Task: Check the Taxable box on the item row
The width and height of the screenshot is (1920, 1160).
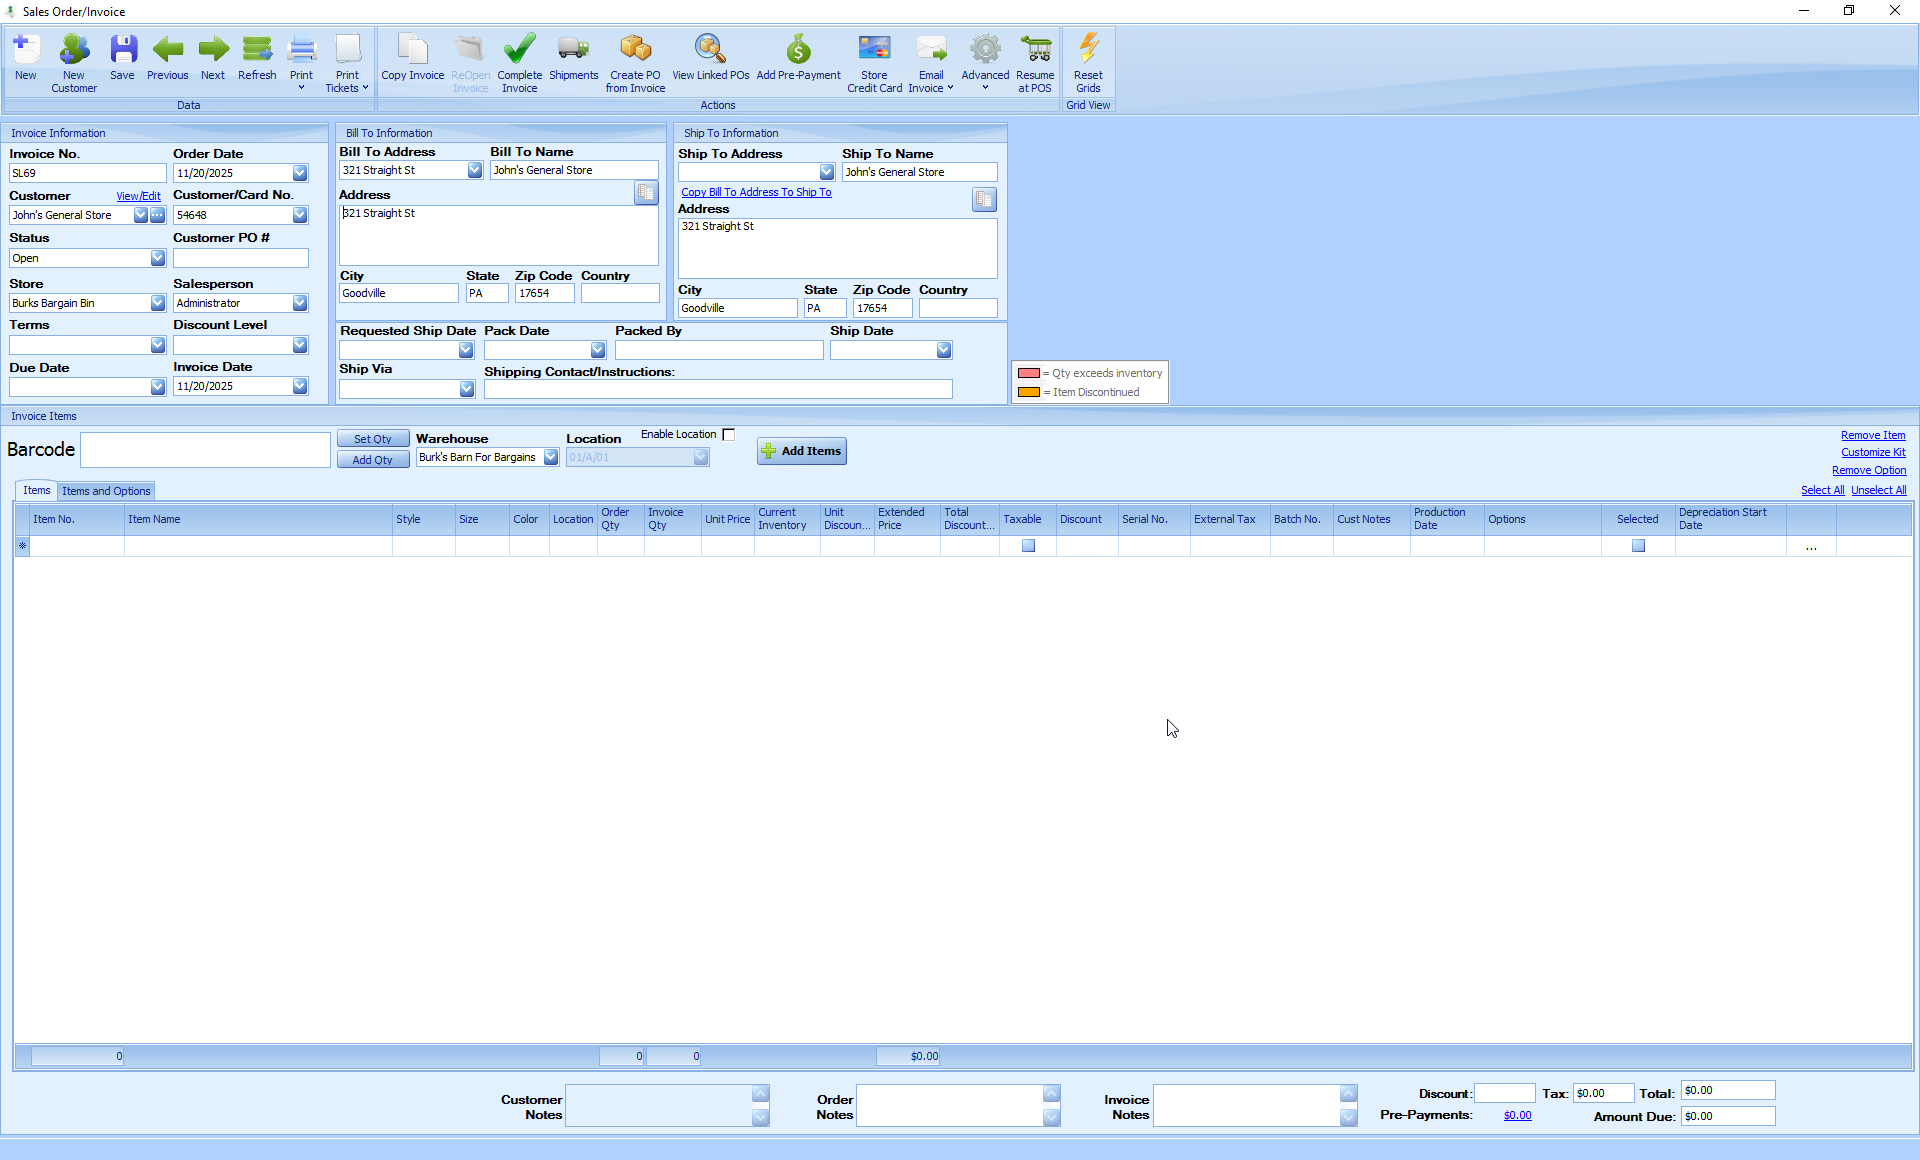Action: pyautogui.click(x=1028, y=545)
